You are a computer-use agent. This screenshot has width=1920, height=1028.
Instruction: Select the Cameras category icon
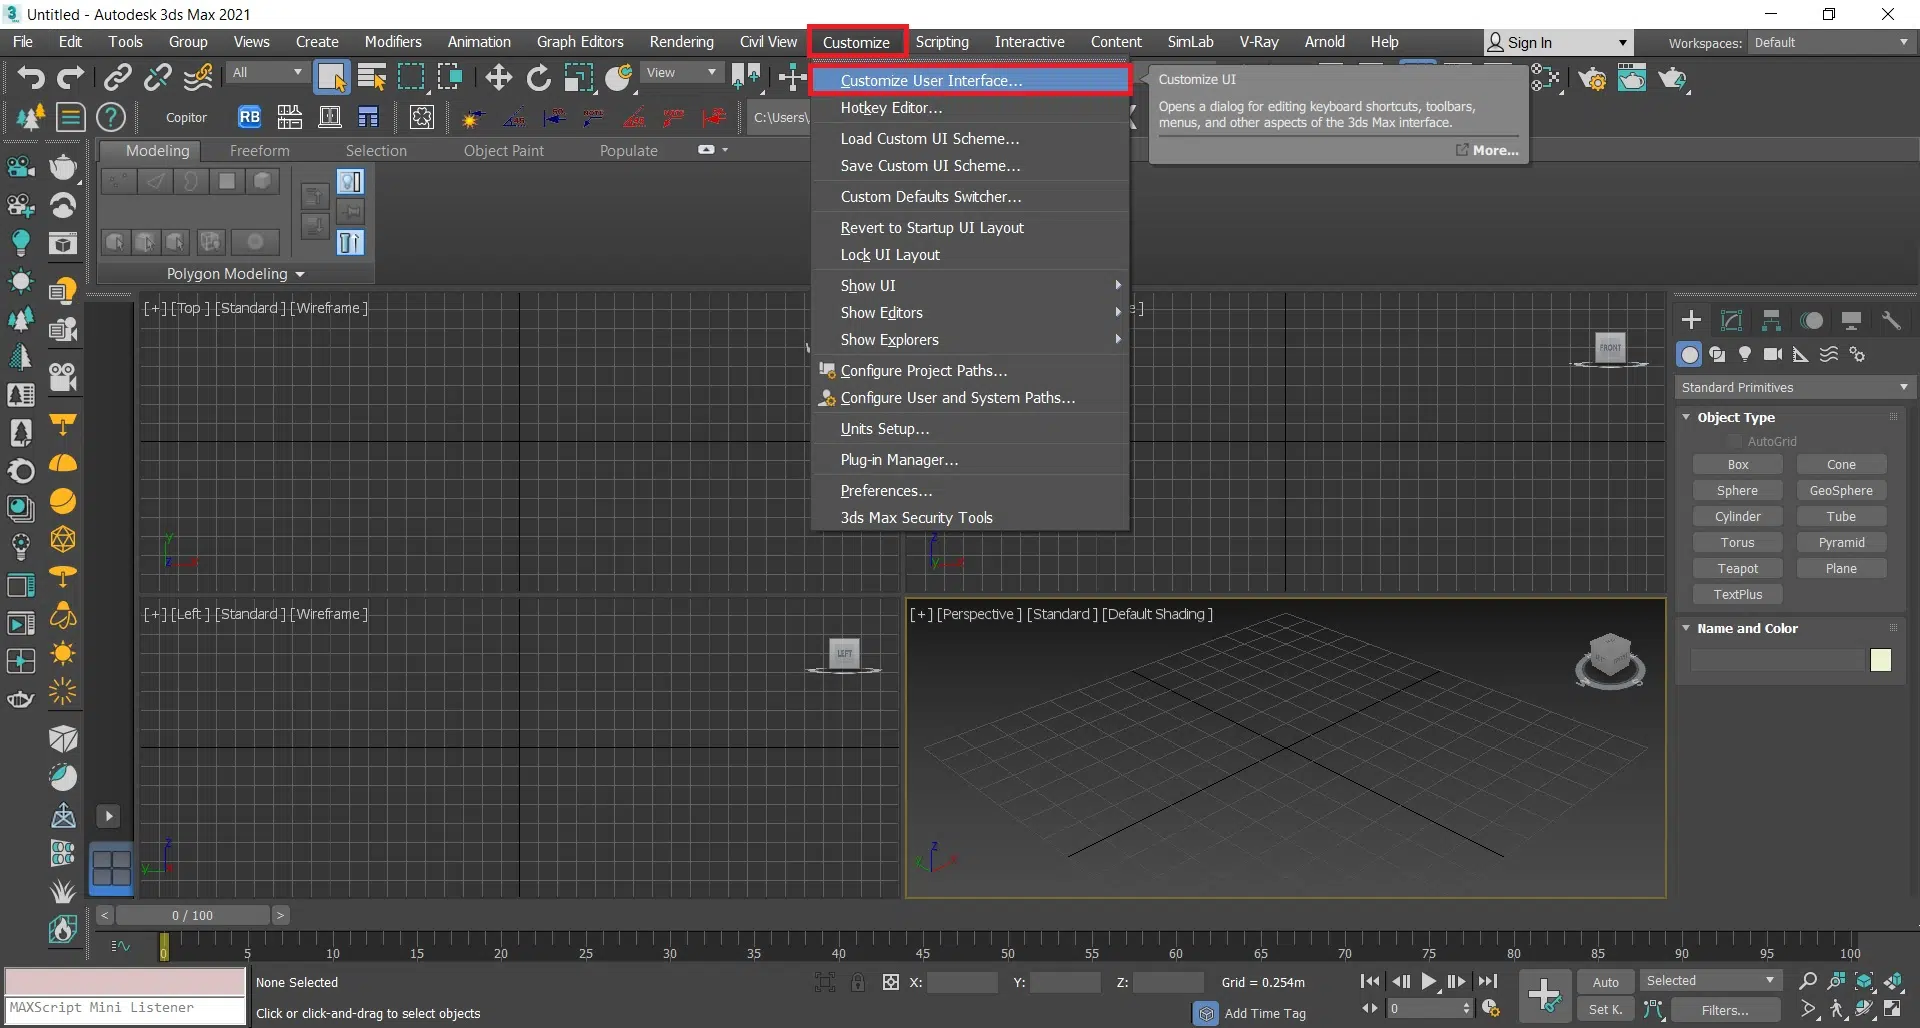1773,354
